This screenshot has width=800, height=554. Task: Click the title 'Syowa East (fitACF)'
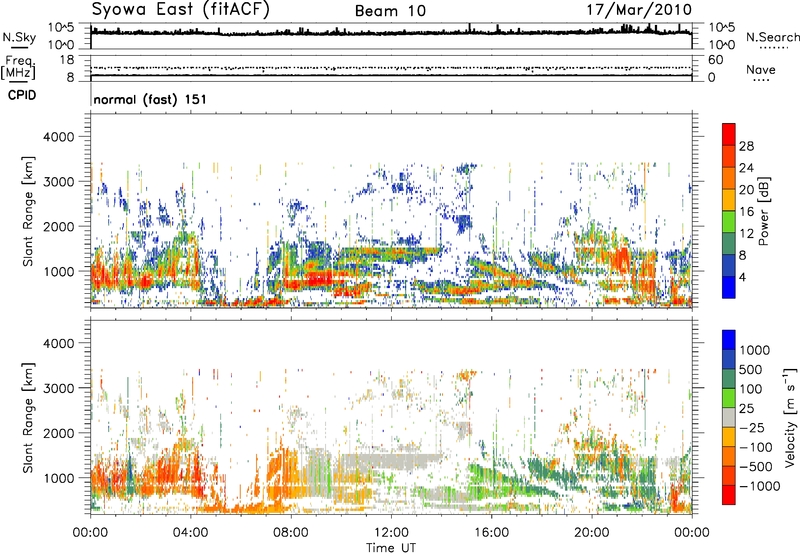(x=181, y=10)
